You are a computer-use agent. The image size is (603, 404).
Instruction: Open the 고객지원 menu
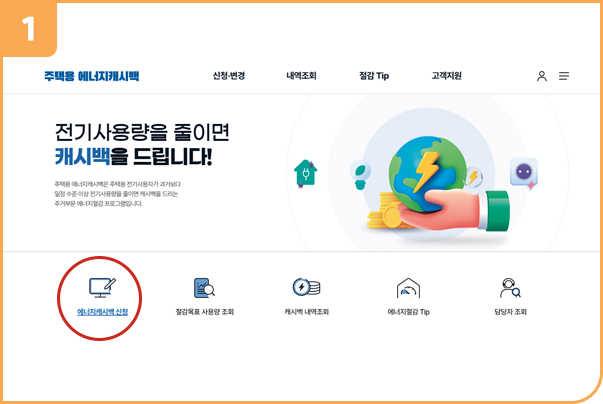(x=446, y=76)
